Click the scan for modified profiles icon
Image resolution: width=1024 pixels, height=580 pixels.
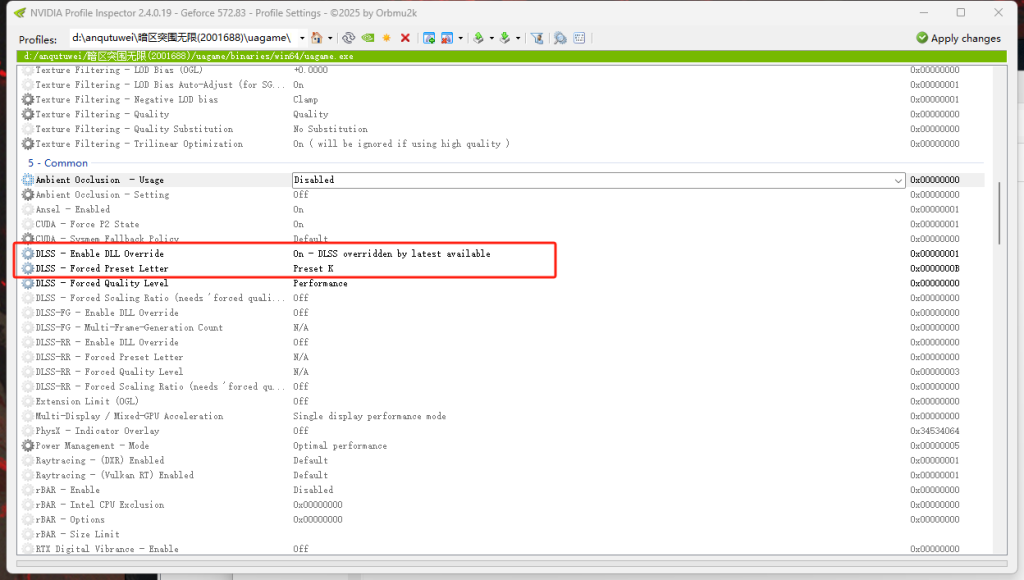click(560, 38)
